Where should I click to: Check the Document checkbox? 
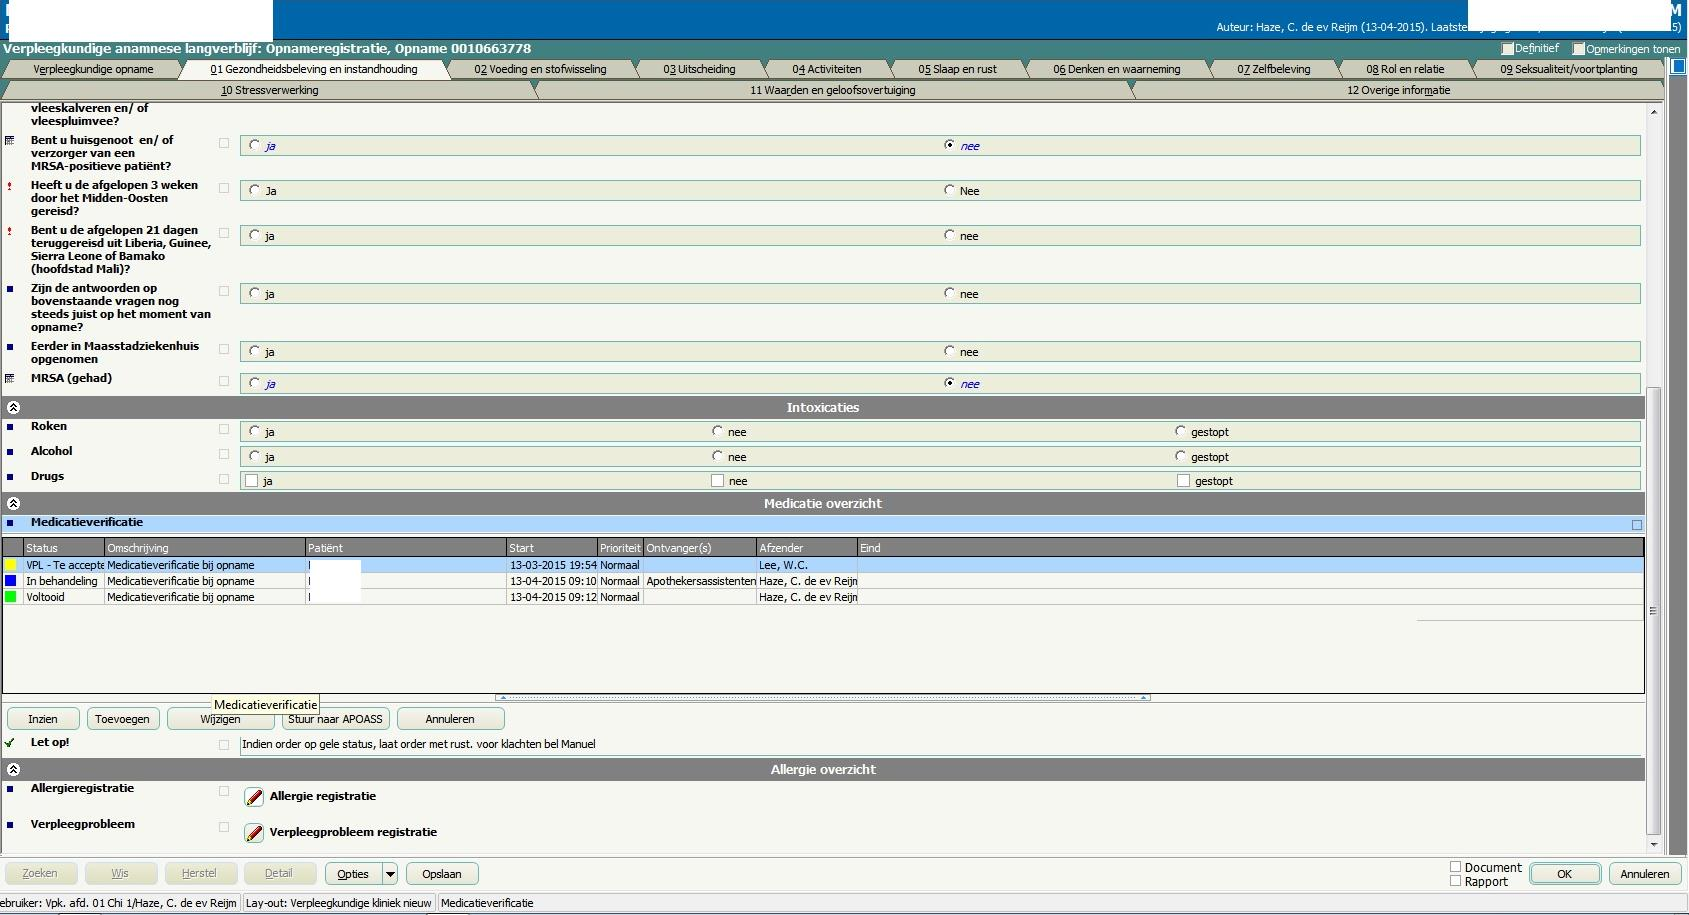1456,867
